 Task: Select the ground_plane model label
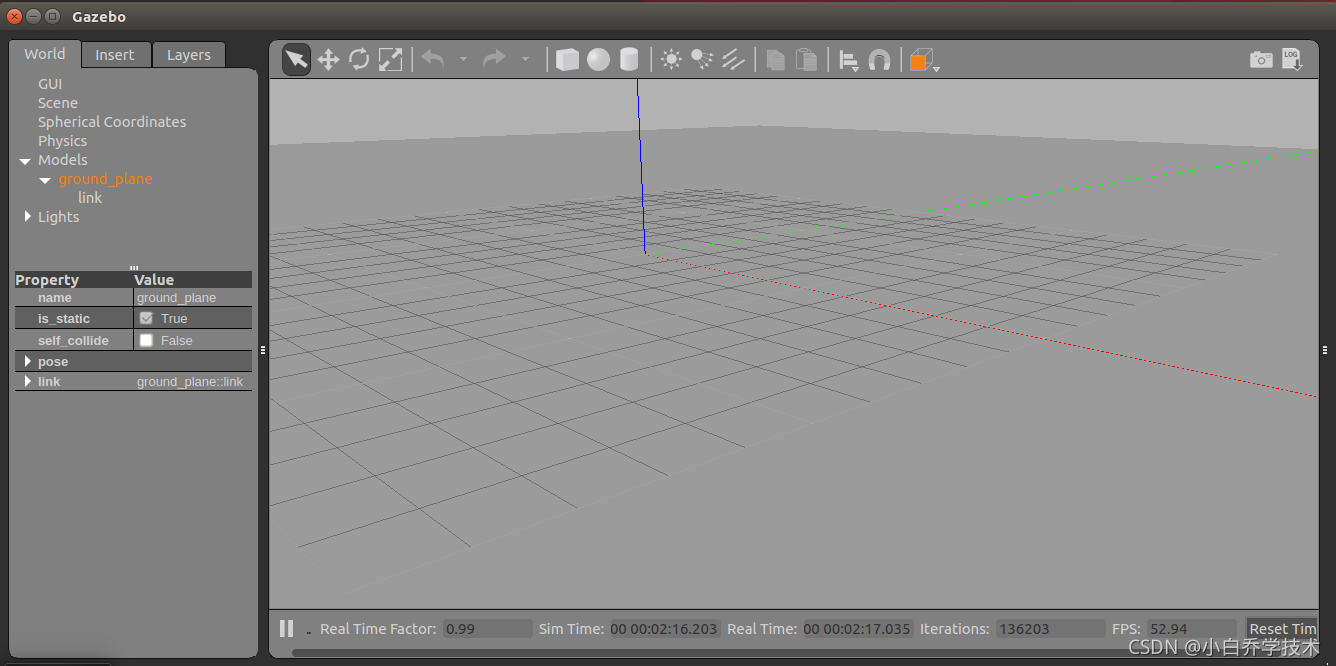pyautogui.click(x=105, y=179)
